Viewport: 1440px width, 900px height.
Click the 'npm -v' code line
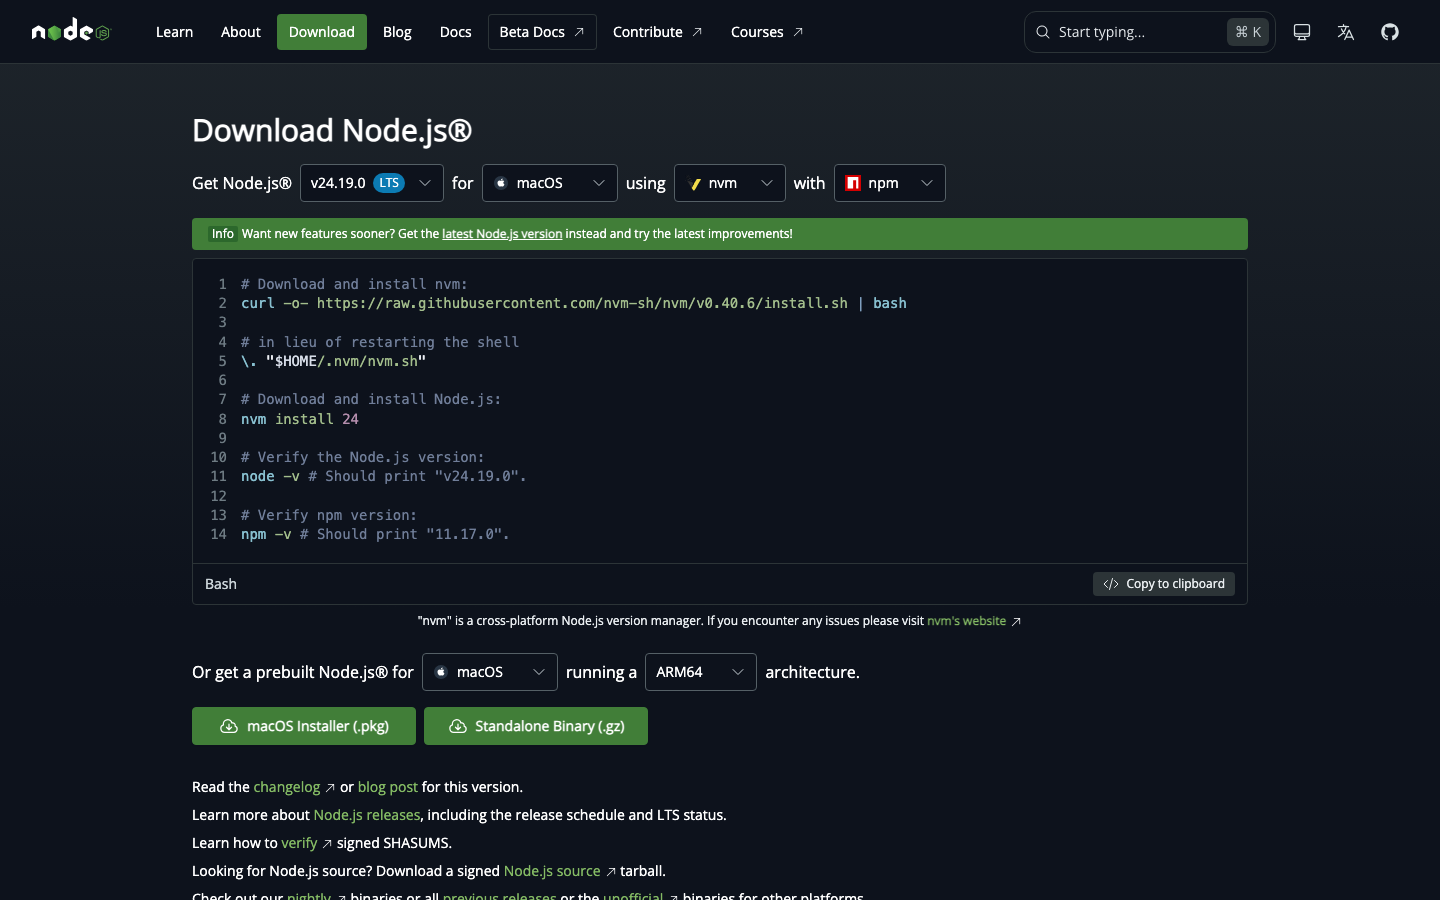pyautogui.click(x=375, y=534)
